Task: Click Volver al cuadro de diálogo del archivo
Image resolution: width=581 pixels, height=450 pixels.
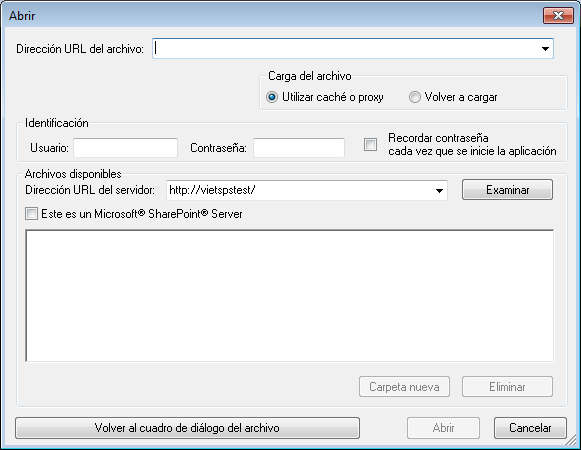Action: point(187,428)
